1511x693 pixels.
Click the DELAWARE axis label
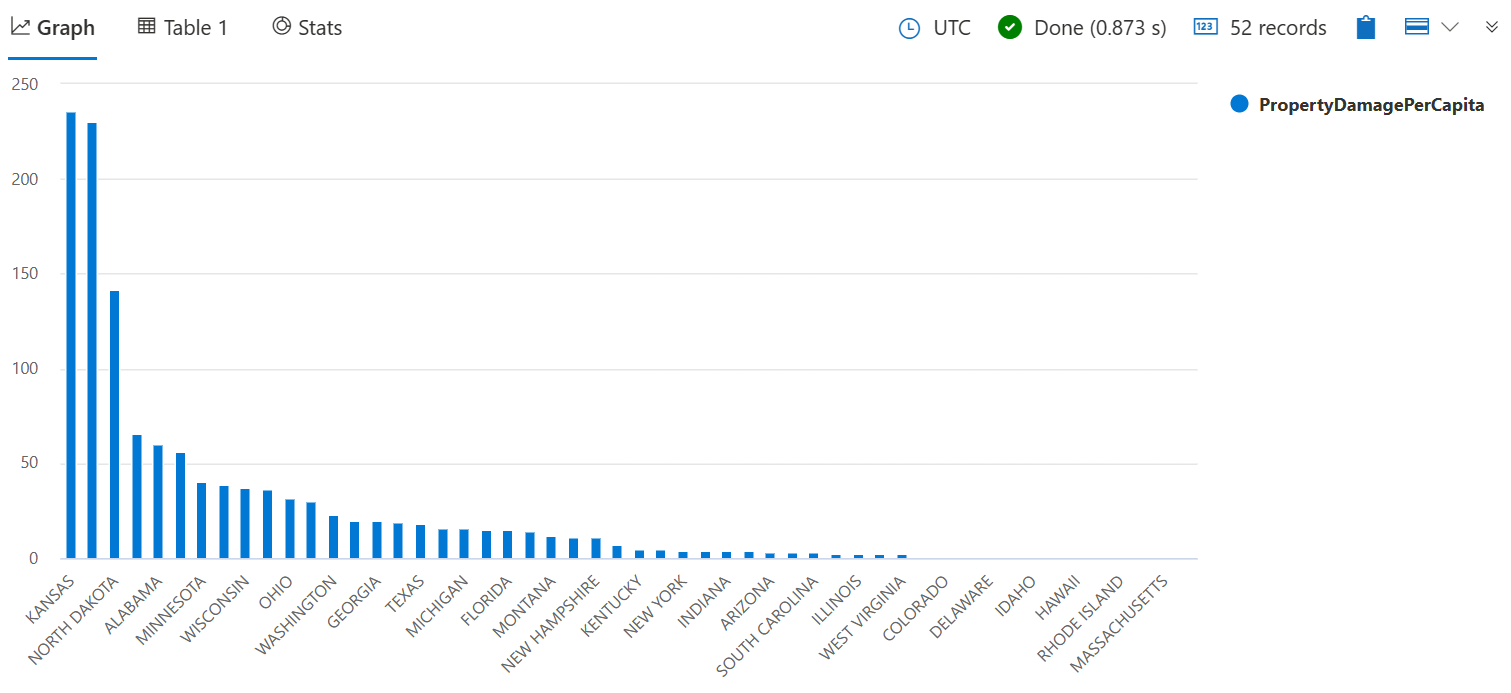point(963,606)
